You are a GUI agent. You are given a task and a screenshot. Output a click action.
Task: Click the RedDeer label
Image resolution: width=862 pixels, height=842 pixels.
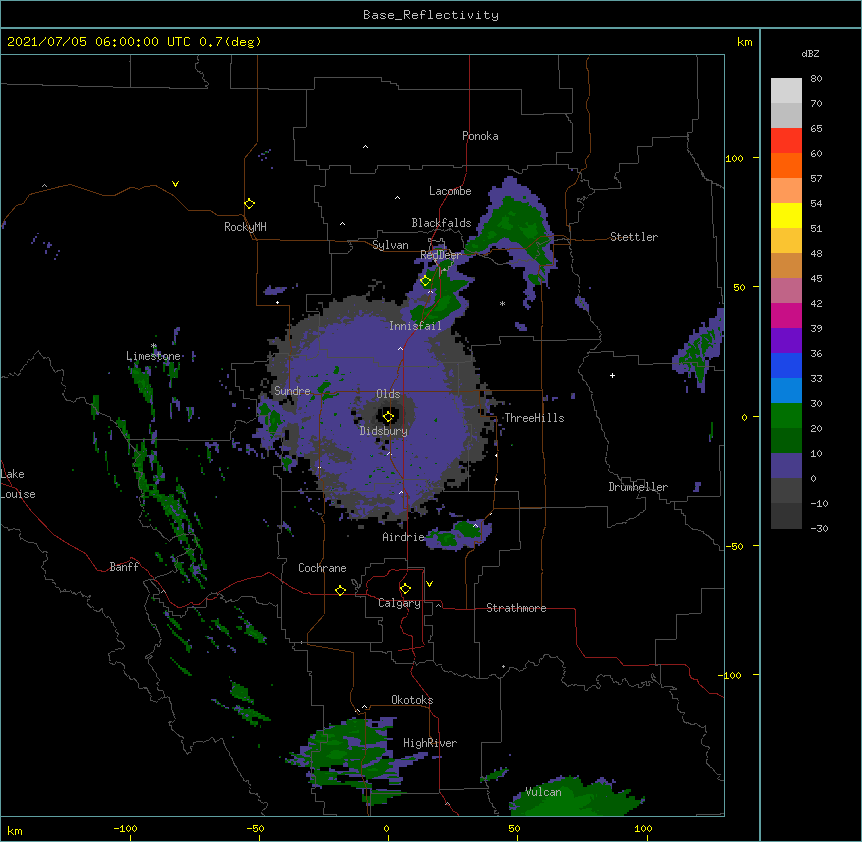(x=440, y=255)
